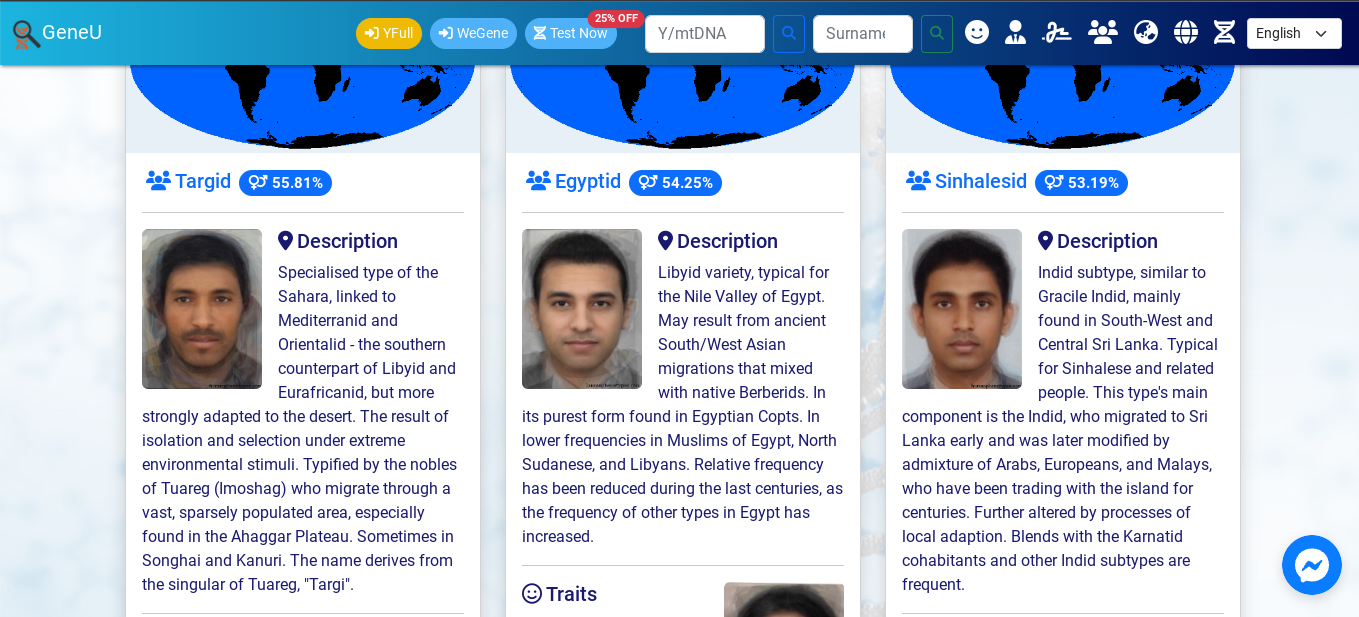Open the Egyptid phenotype title link
Screen dimensions: 1359x617
coord(588,181)
